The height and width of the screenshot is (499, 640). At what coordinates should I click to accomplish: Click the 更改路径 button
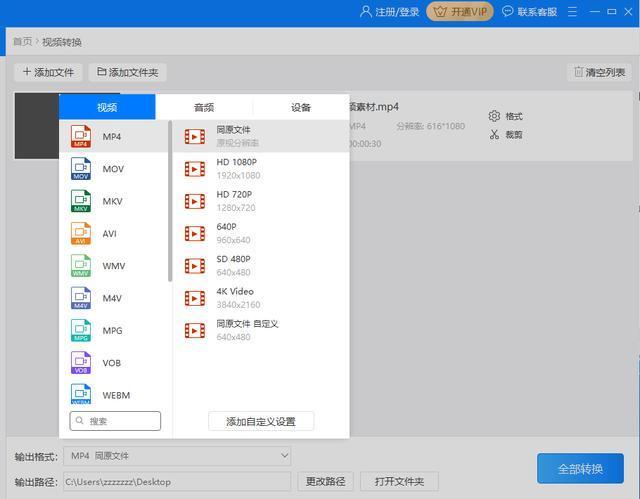coord(325,481)
